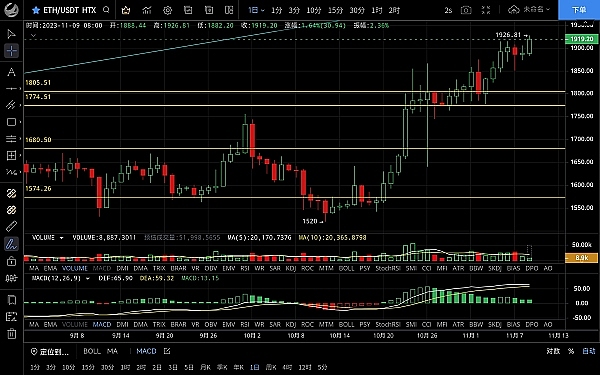Select the 3日 period in the bottom row

coord(173,367)
